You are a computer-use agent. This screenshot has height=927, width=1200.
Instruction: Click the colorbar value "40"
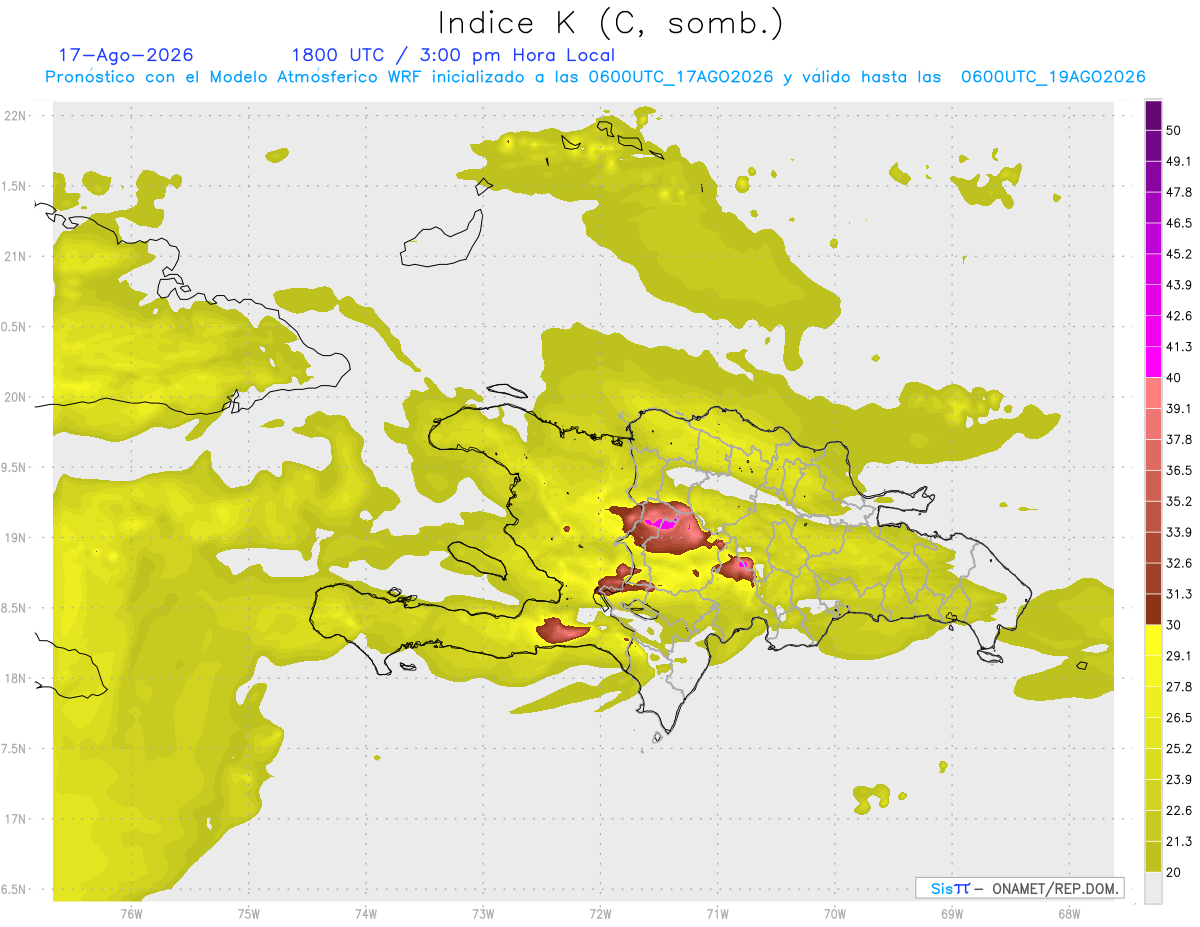1174,378
